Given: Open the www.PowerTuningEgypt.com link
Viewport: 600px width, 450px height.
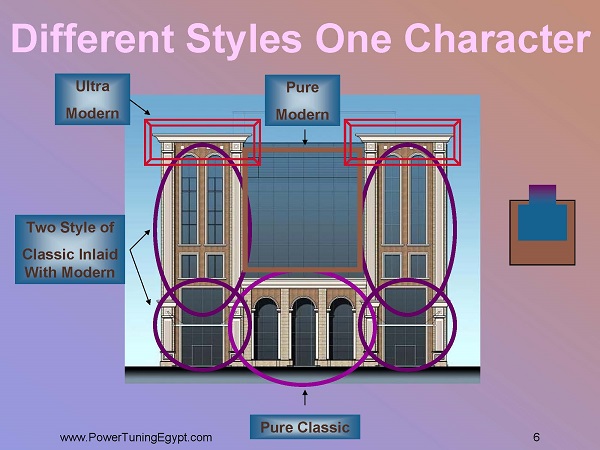Looking at the screenshot, I should [x=135, y=437].
